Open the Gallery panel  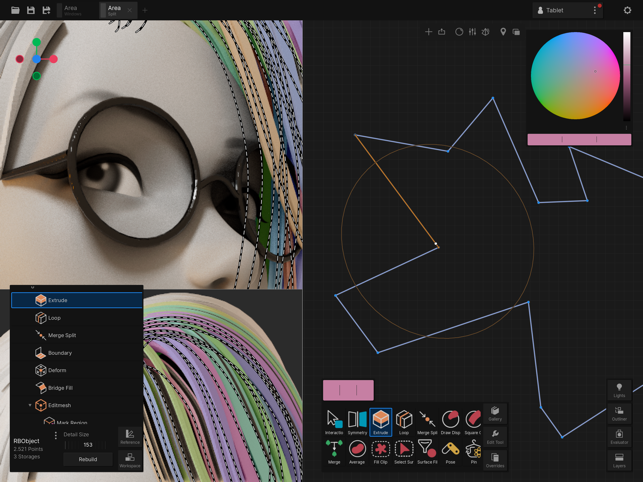tap(495, 413)
